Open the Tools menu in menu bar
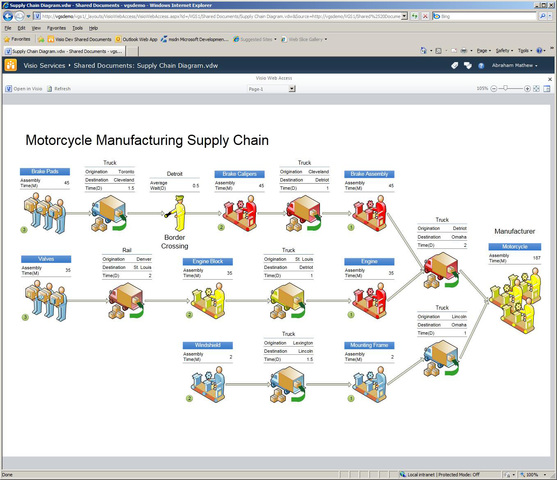Screen dimensions: 557x480 (77, 28)
